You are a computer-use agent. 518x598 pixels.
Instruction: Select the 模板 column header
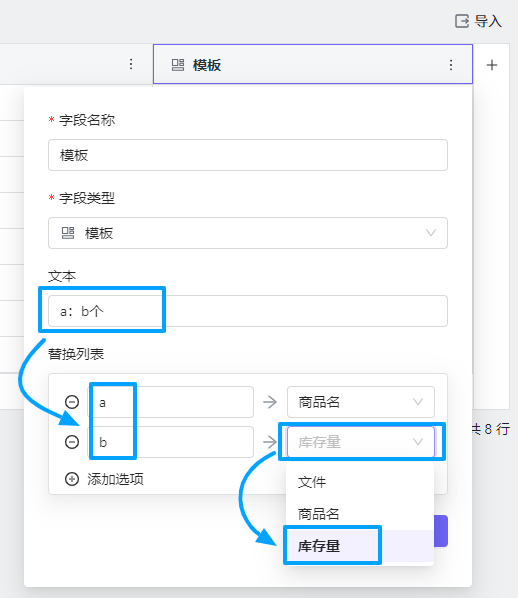click(313, 64)
